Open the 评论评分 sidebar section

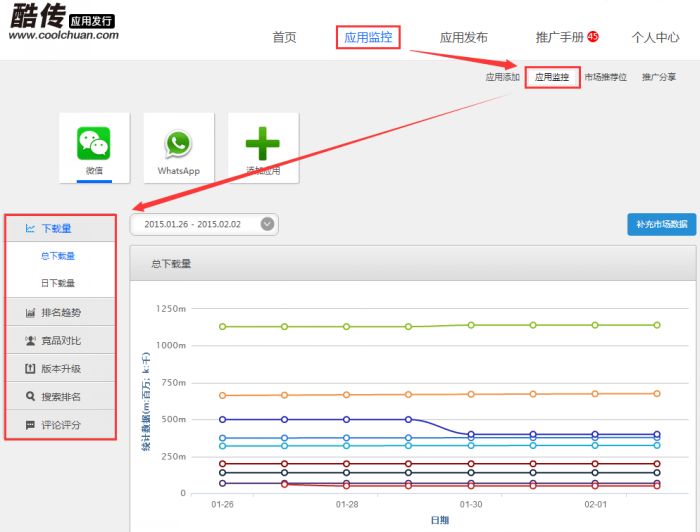(x=60, y=424)
